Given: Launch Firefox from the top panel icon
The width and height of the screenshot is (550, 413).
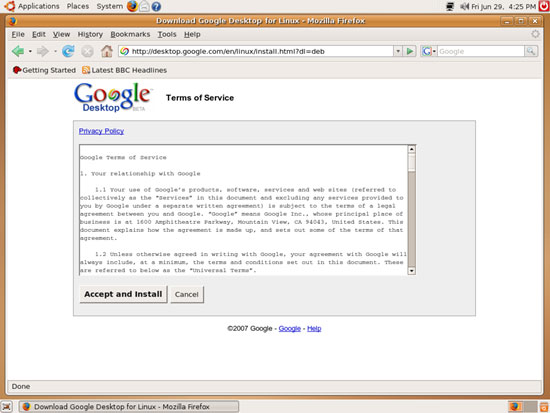Looking at the screenshot, I should (x=132, y=6).
